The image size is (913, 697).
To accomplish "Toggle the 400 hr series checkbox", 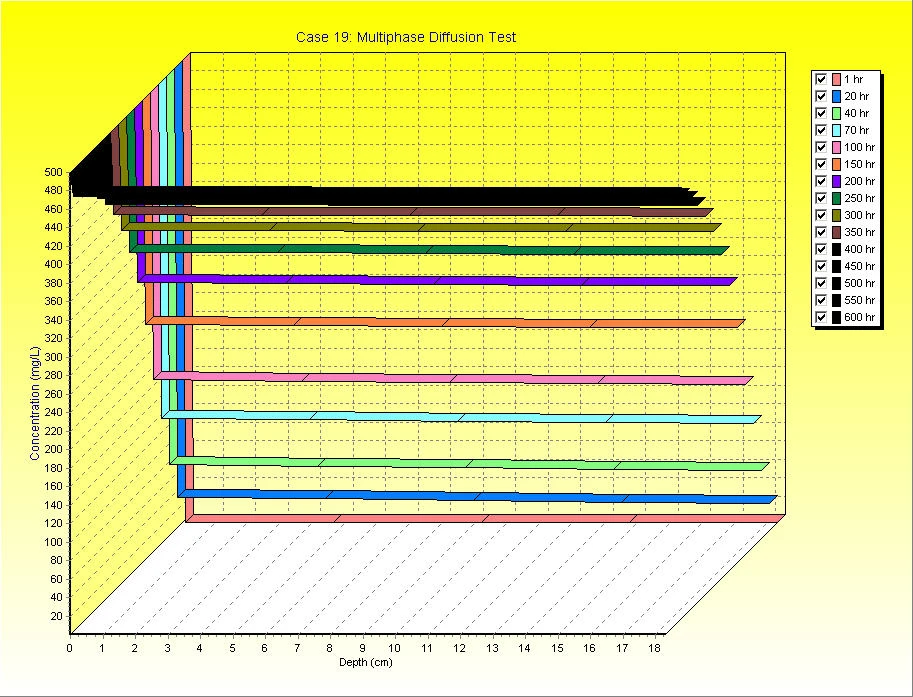I will click(821, 249).
